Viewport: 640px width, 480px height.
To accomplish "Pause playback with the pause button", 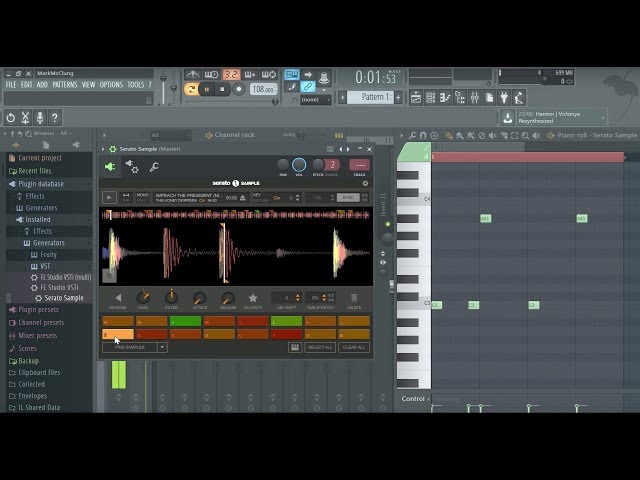I will click(x=207, y=89).
